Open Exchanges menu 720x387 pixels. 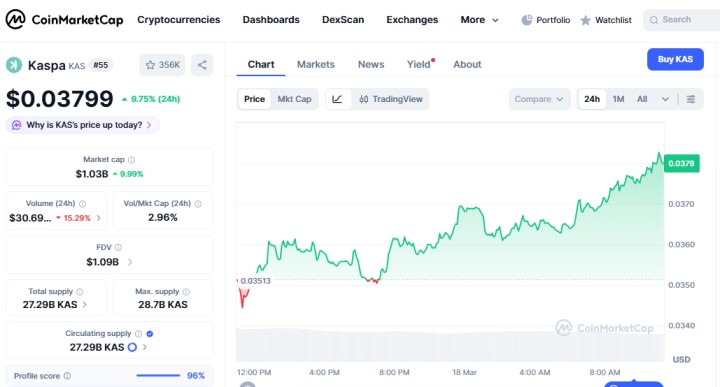click(412, 20)
